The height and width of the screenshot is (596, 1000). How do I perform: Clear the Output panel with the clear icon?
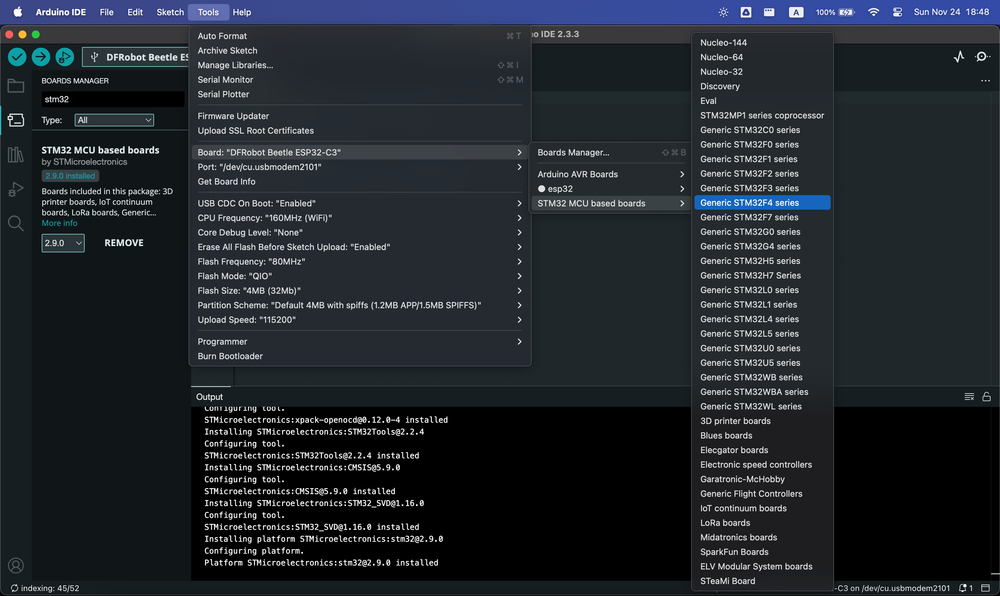[969, 397]
